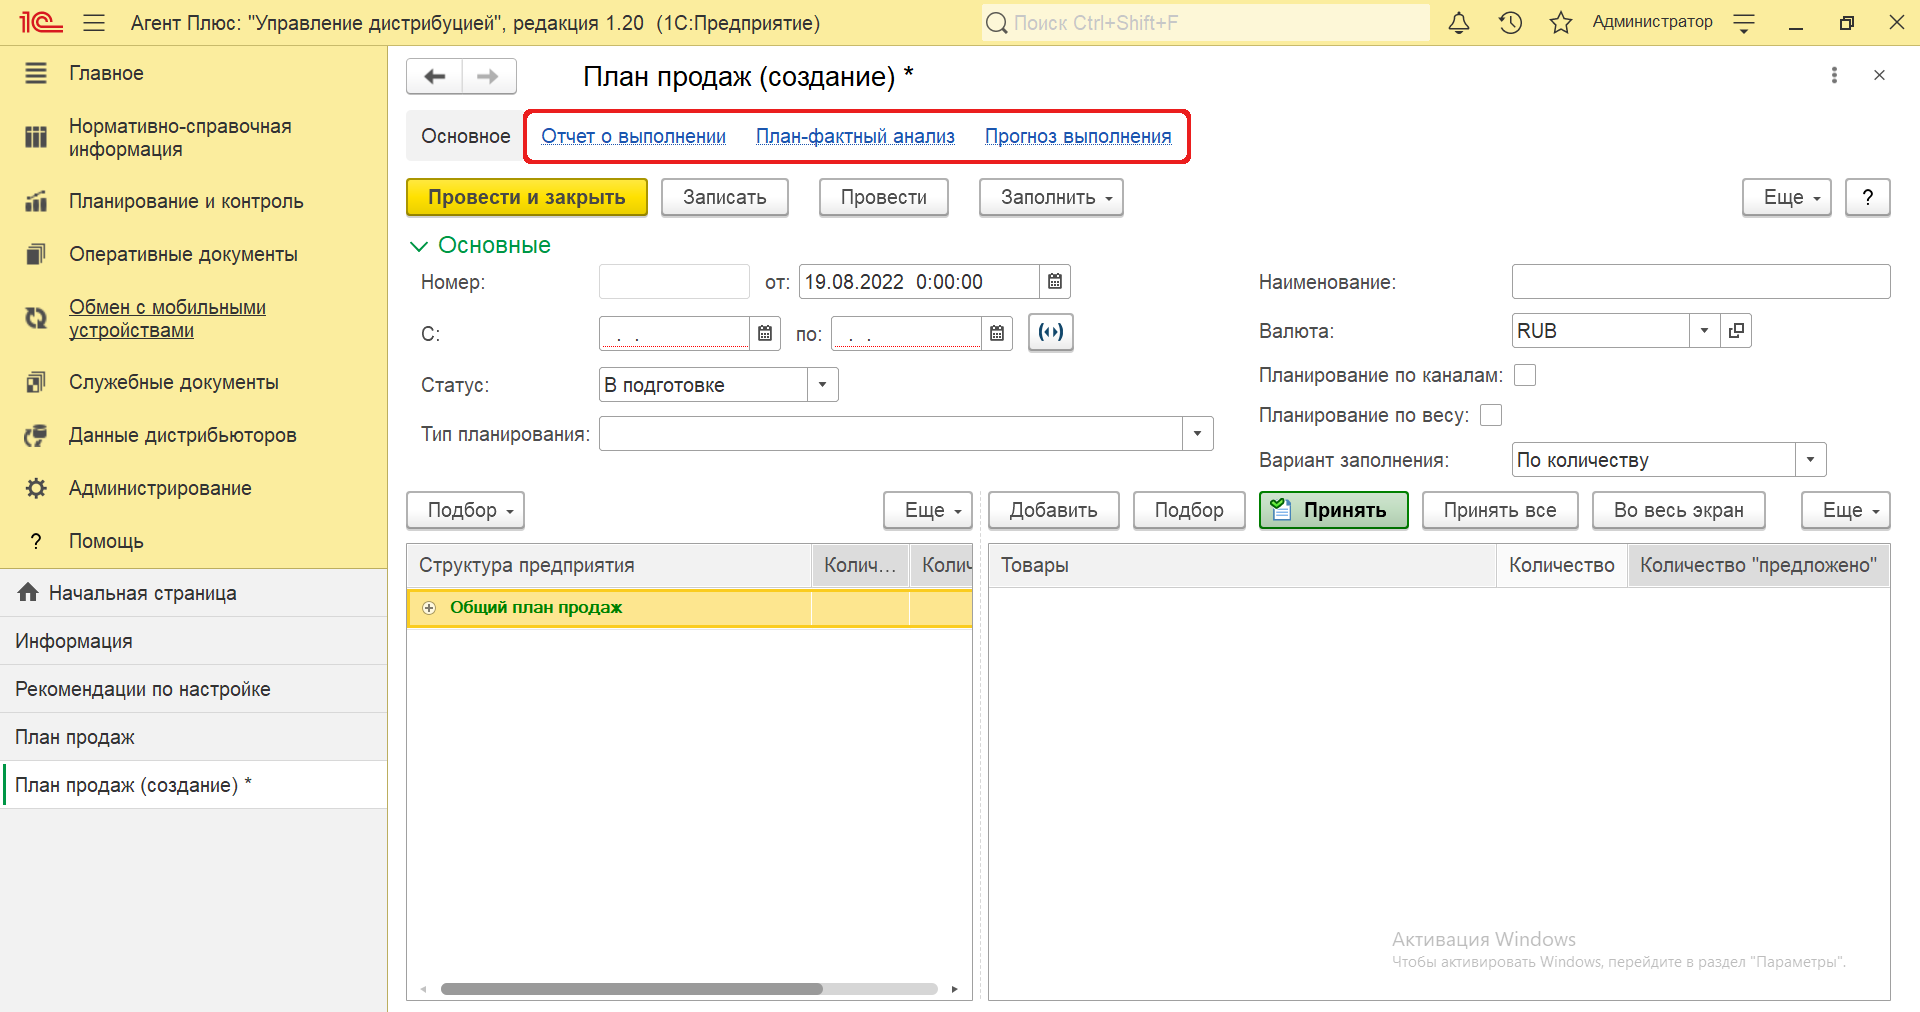Enable Планирование по каналам checkbox

click(x=1525, y=375)
